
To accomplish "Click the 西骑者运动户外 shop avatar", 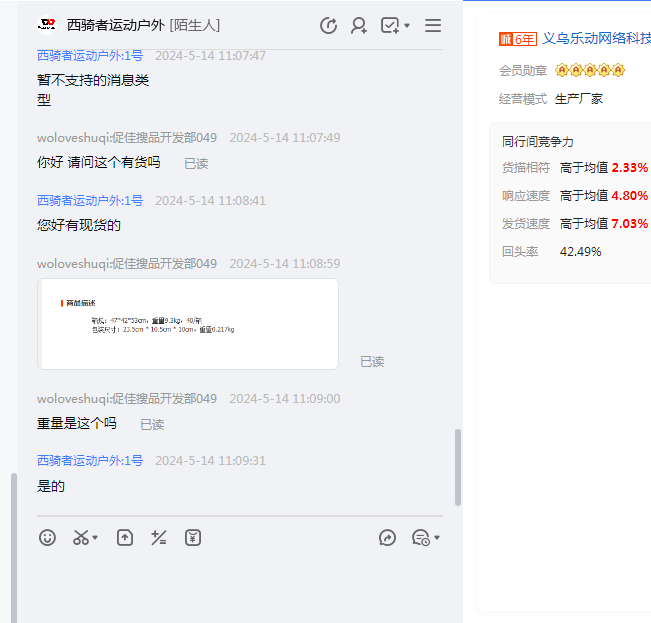I will click(46, 25).
